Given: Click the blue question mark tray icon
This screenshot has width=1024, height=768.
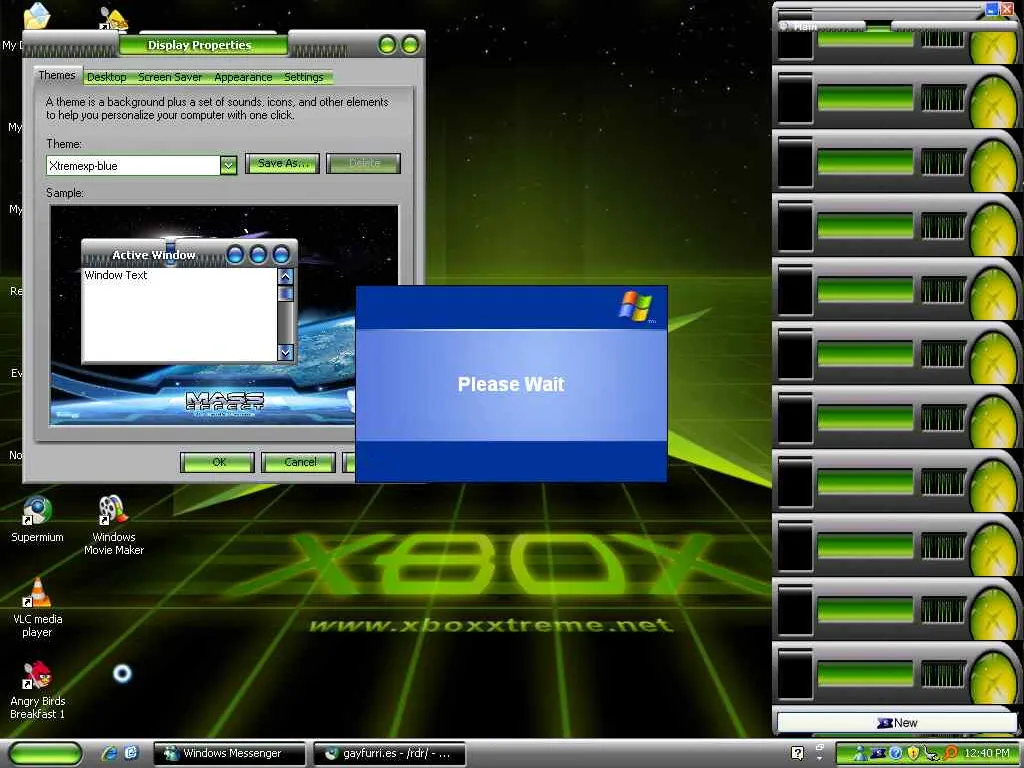Looking at the screenshot, I should coord(896,753).
